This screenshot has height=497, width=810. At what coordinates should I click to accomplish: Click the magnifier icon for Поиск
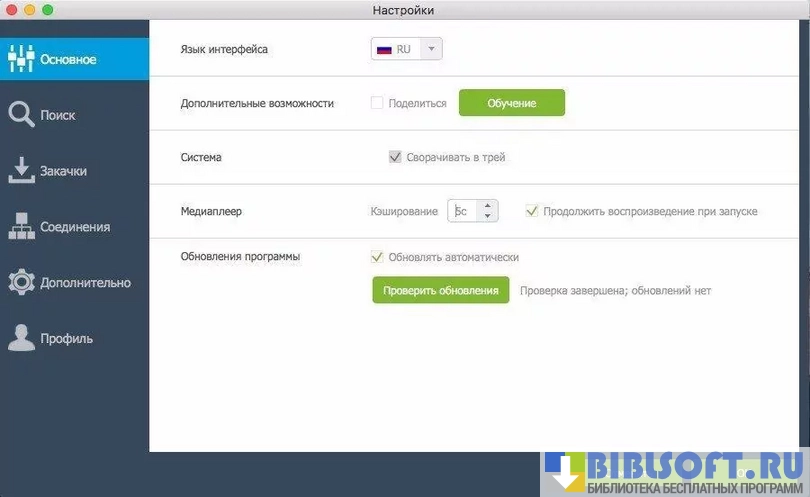pos(21,115)
